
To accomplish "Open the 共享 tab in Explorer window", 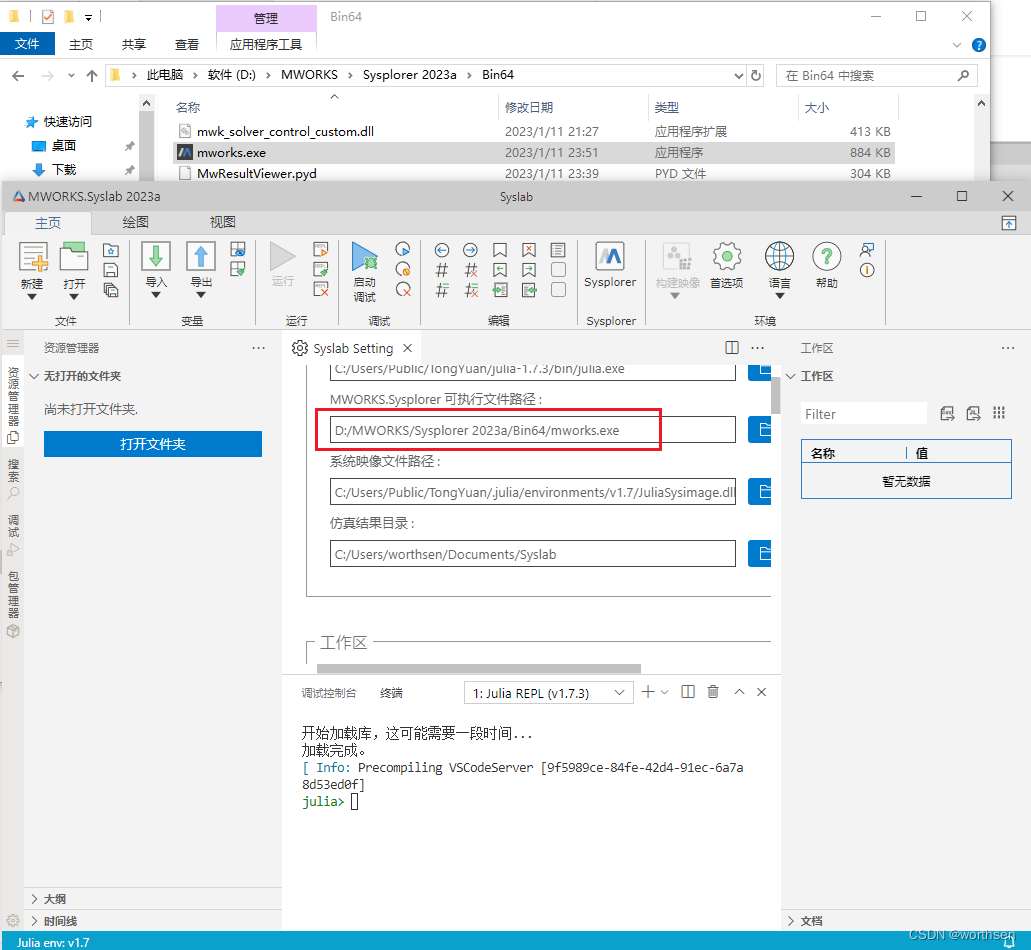I will point(133,44).
